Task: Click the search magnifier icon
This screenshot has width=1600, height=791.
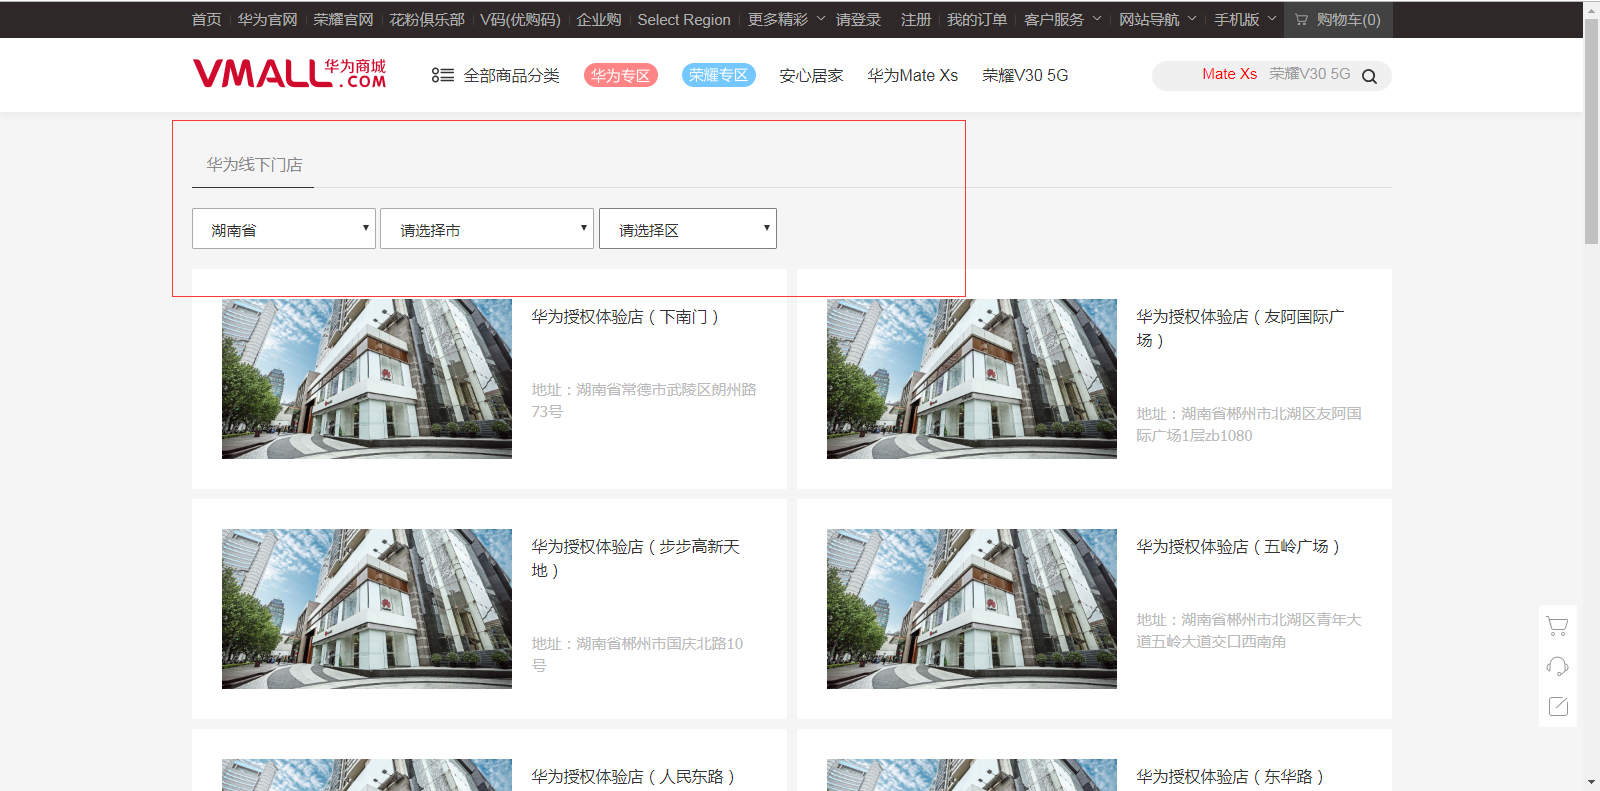Action: pos(1369,76)
